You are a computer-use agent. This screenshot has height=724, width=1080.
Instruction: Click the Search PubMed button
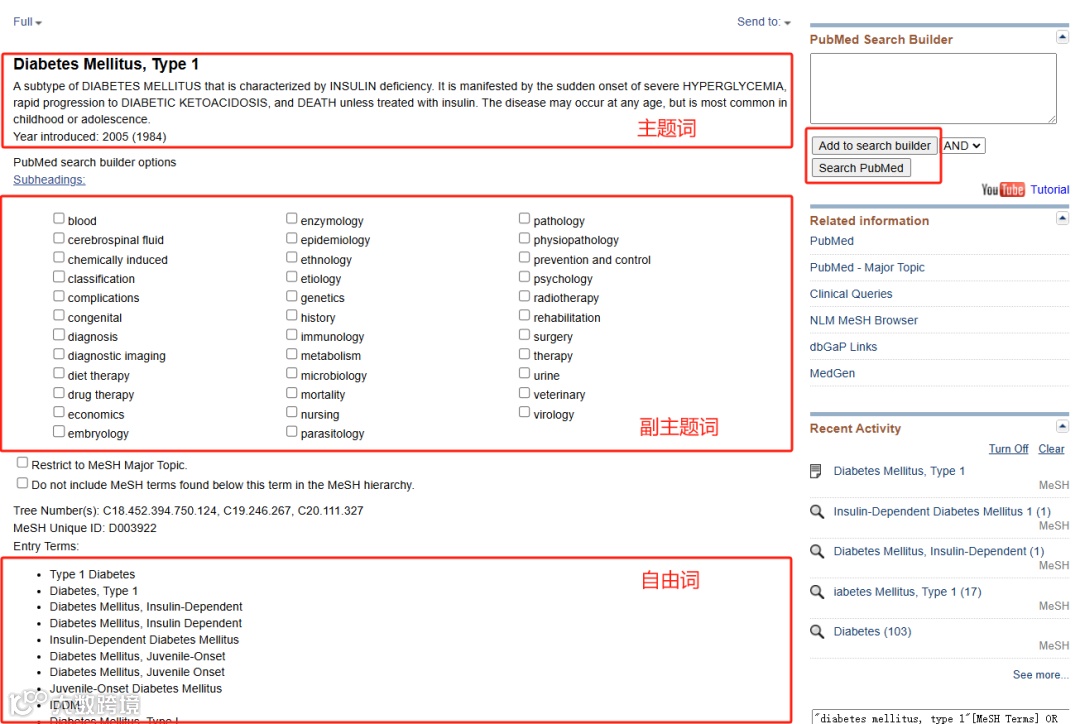click(861, 168)
